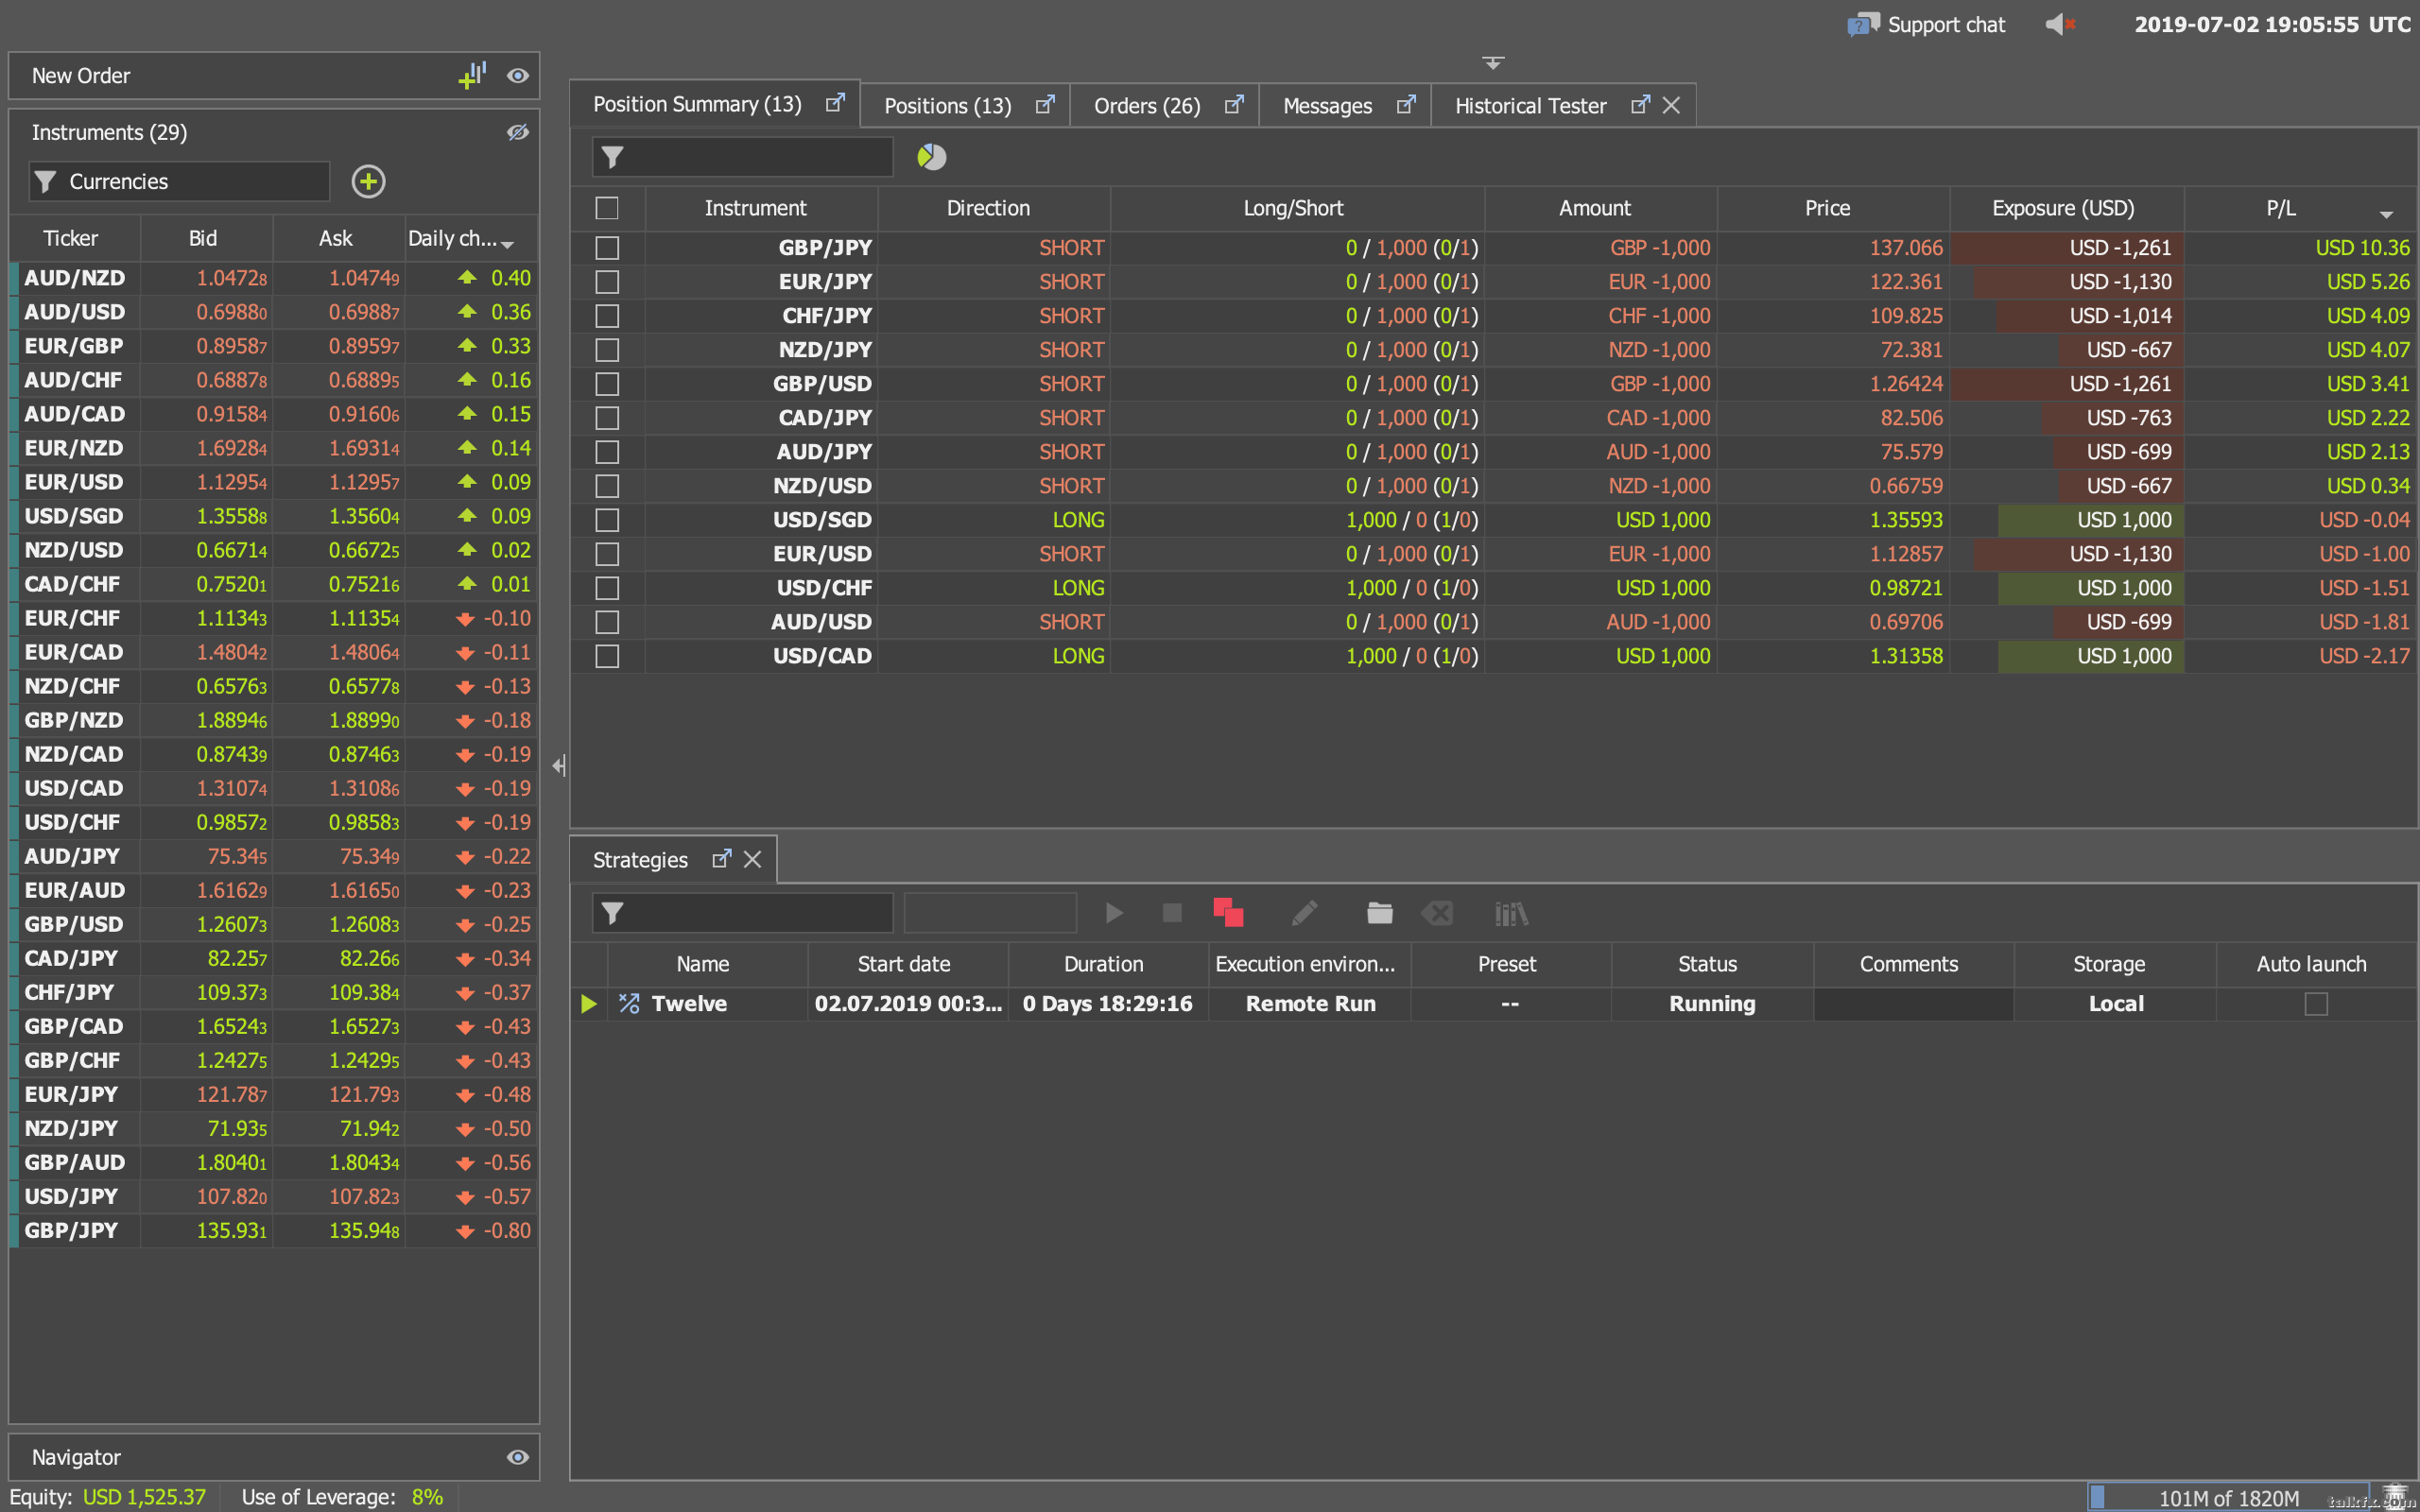Click memory usage bar 101M of 1820M
This screenshot has width=2420, height=1512.
click(x=2228, y=1497)
